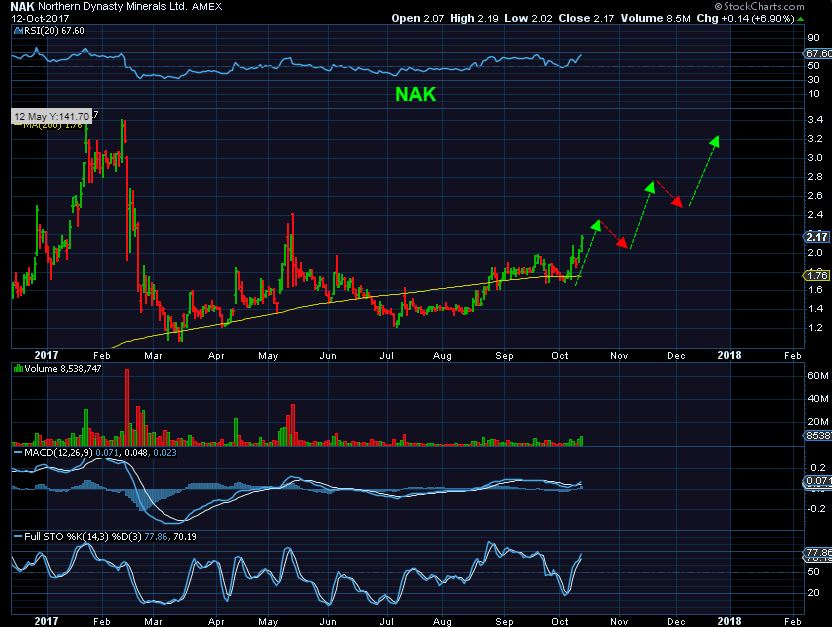Click the "Northern Dynasty Minerals Ltd." company name
This screenshot has height=627, width=832.
point(112,6)
